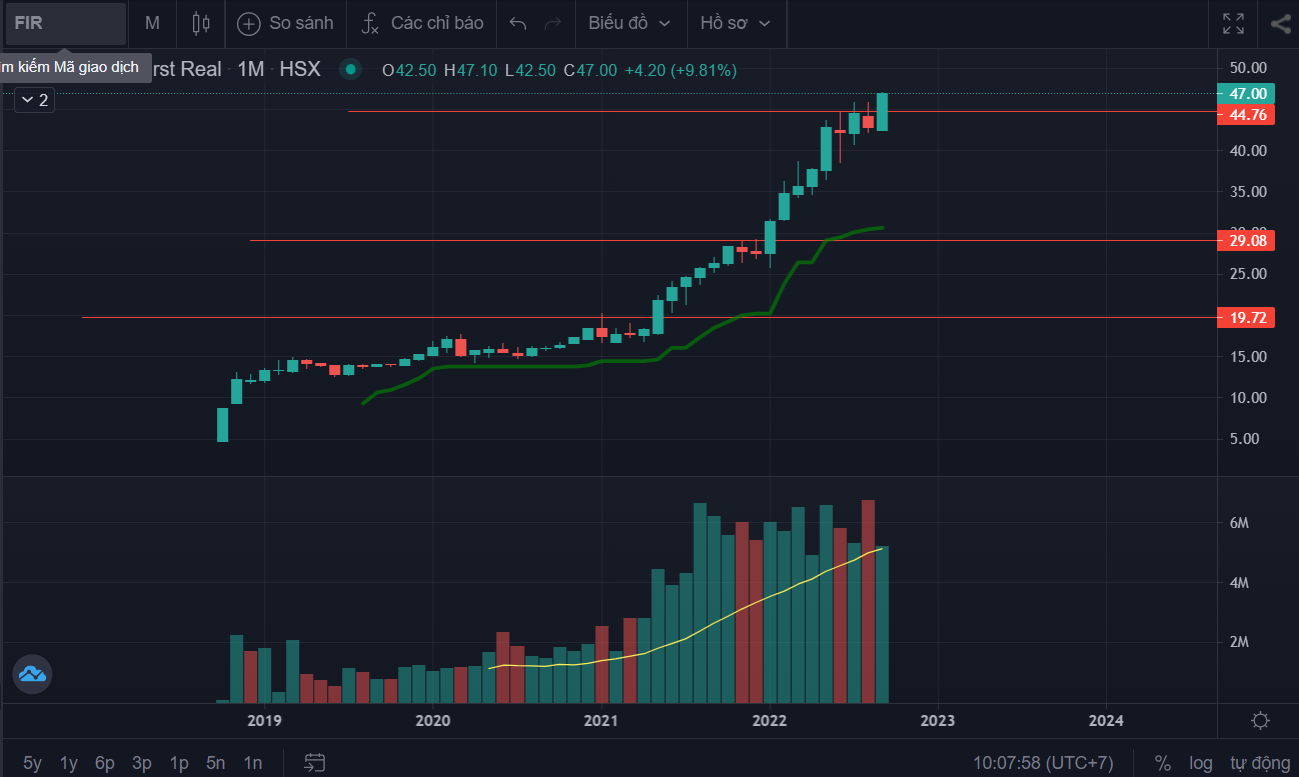
Task: Select the 1y time range
Action: point(68,763)
